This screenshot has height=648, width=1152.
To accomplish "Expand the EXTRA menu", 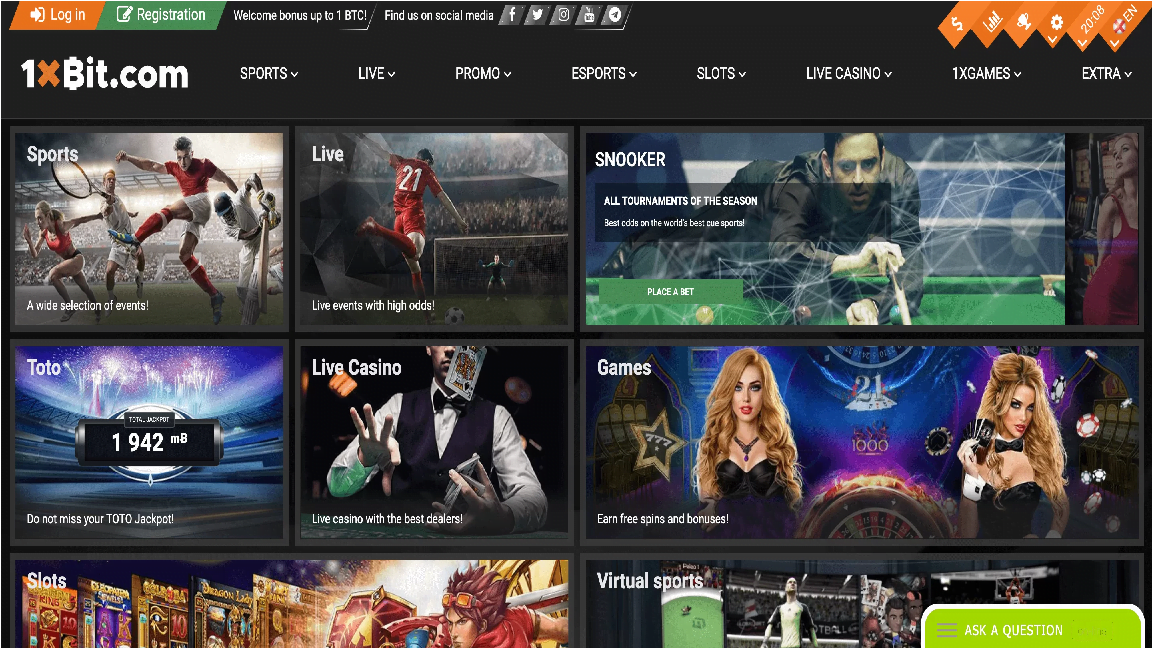I will 1106,73.
